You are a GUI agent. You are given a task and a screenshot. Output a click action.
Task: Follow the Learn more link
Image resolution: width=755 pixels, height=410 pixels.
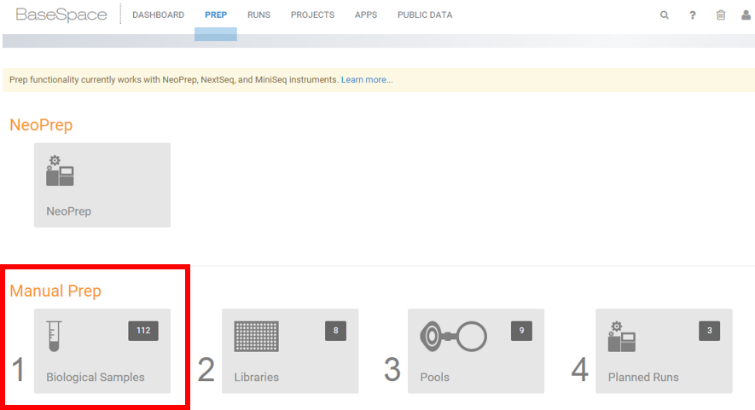tap(367, 80)
